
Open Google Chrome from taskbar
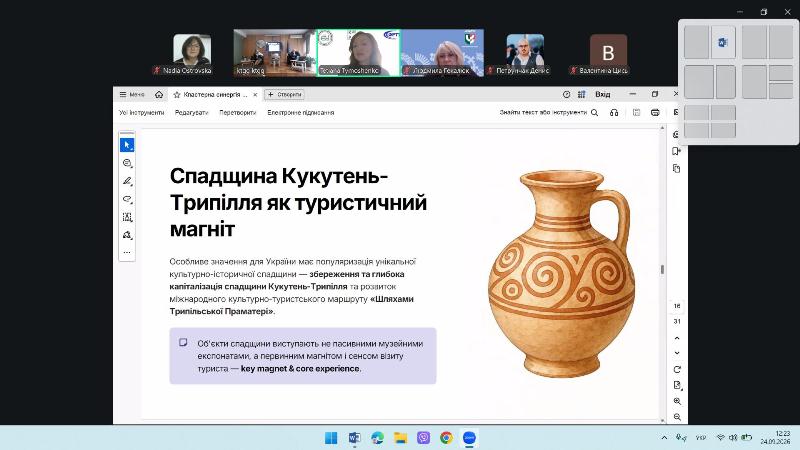point(446,438)
